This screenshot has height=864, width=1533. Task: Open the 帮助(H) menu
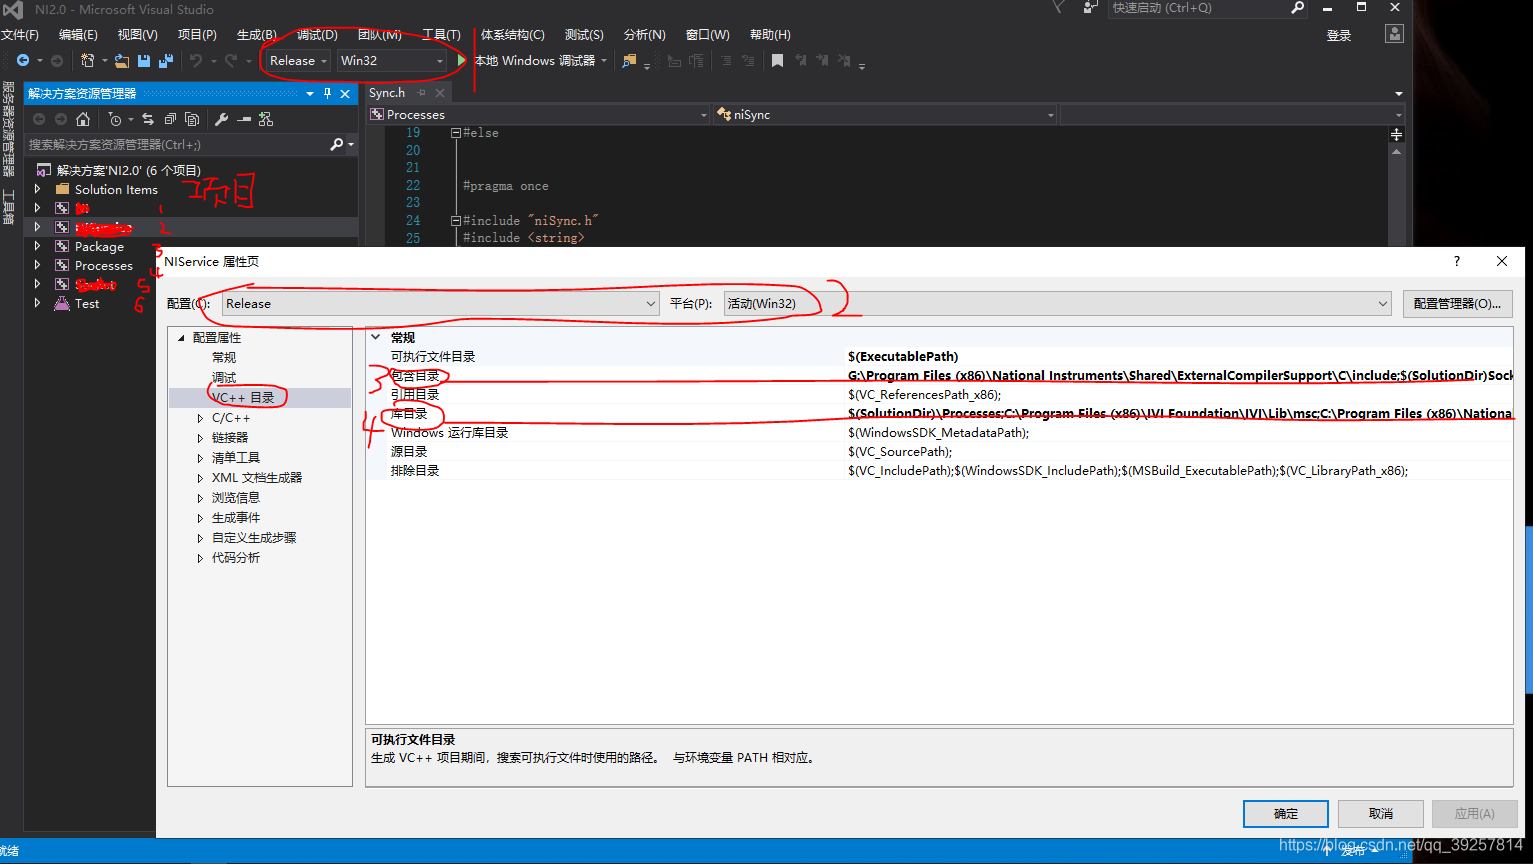click(x=770, y=35)
